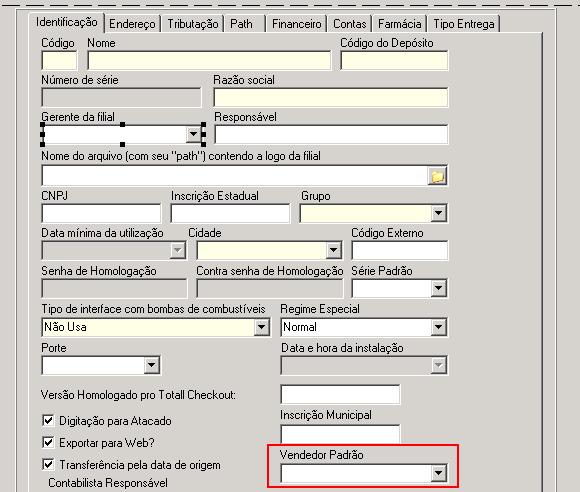
Task: Click the Versão Homologado Totall Checkout field
Action: point(340,394)
